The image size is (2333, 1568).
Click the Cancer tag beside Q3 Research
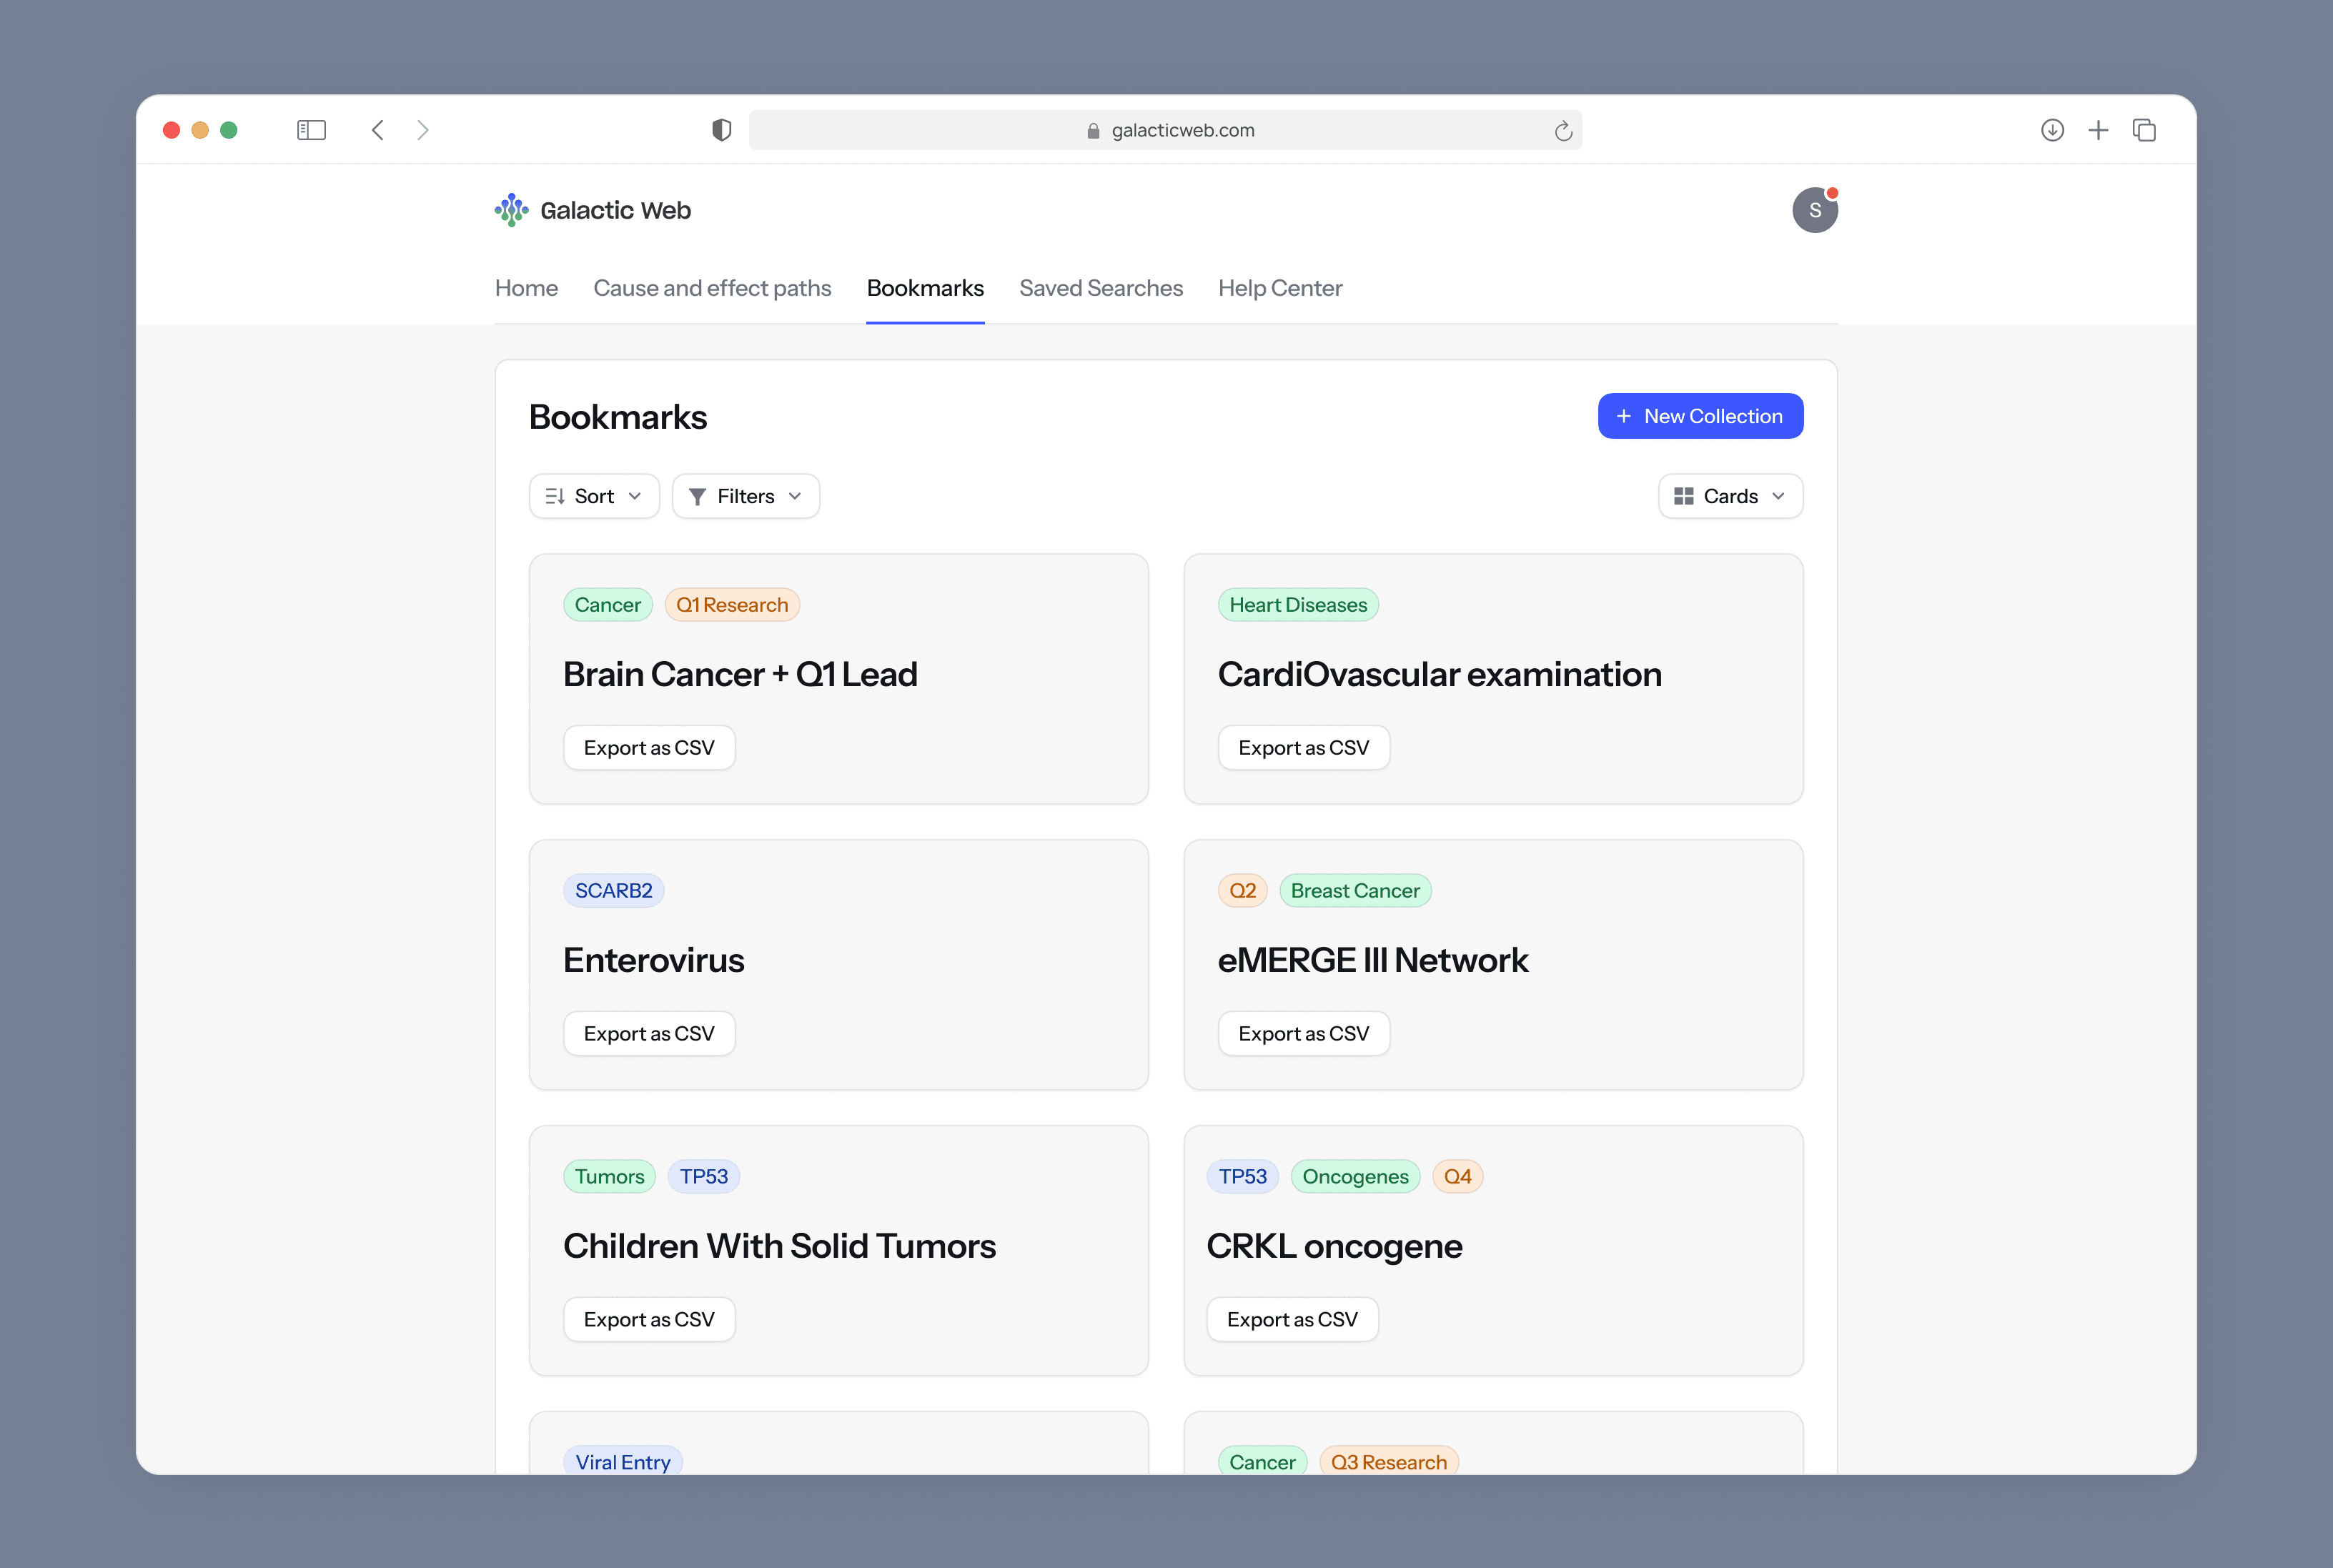coord(1262,1461)
